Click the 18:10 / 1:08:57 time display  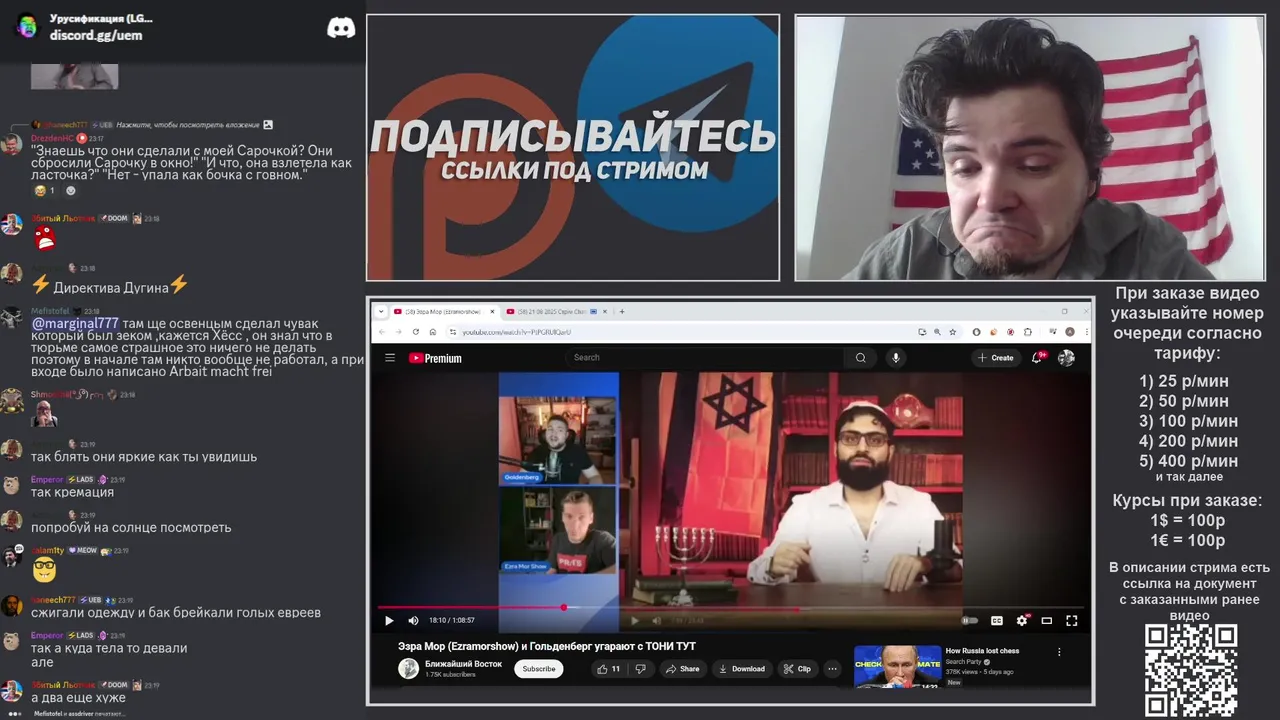click(x=452, y=621)
